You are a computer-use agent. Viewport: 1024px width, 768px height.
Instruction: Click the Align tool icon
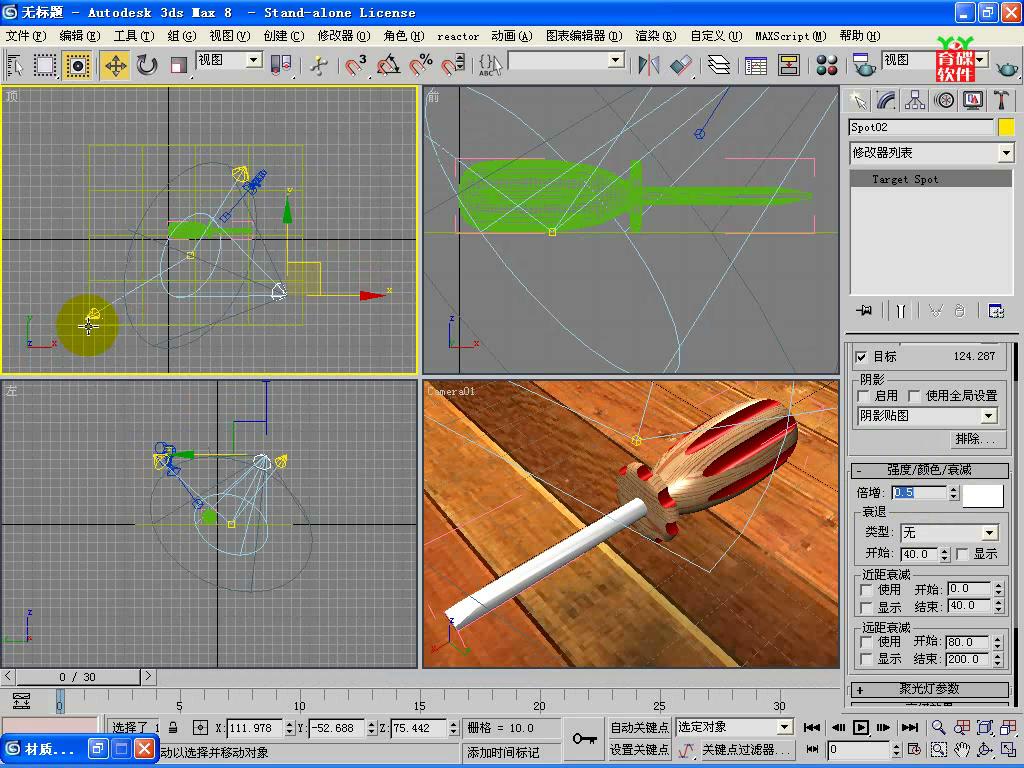pyautogui.click(x=681, y=65)
